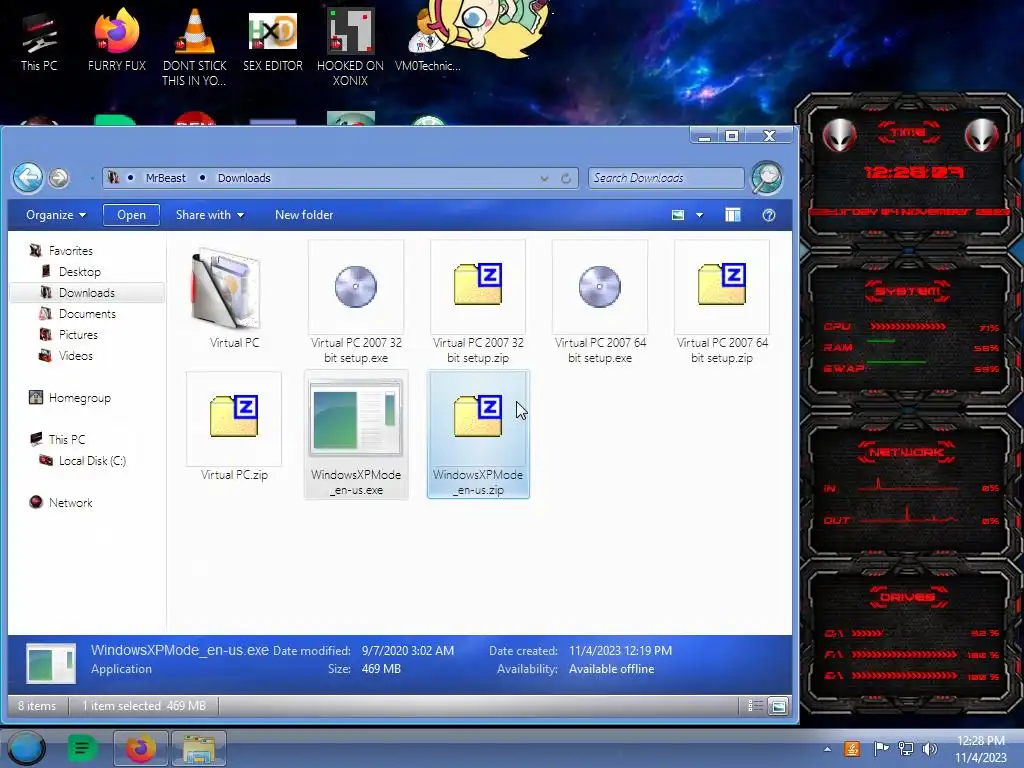
Task: Click the Forward navigation arrow
Action: (x=59, y=178)
